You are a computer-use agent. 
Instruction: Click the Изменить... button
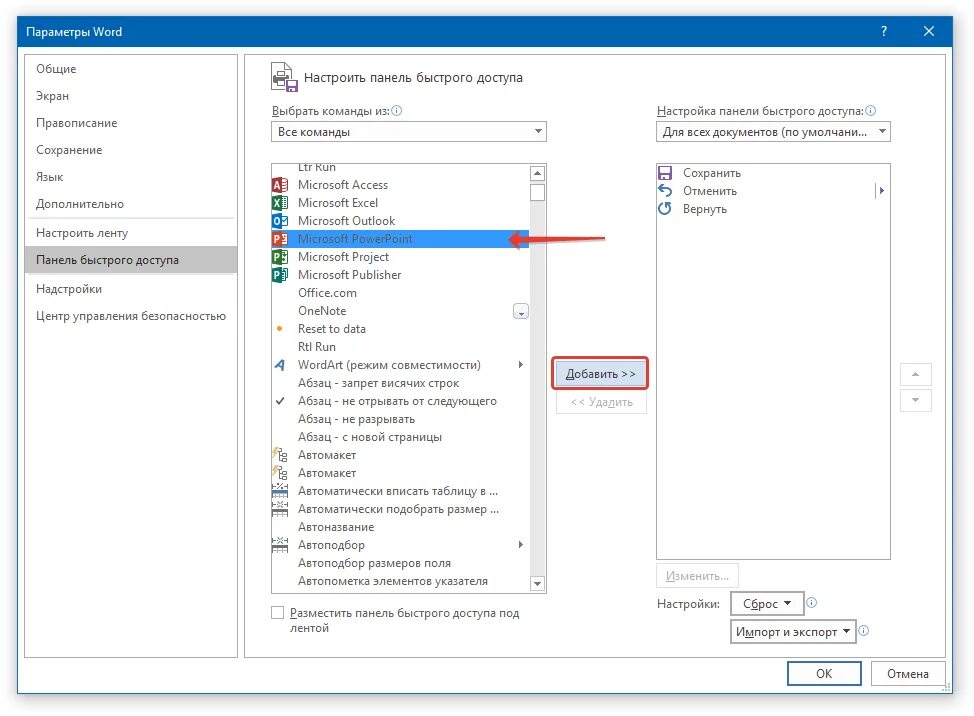[x=697, y=576]
